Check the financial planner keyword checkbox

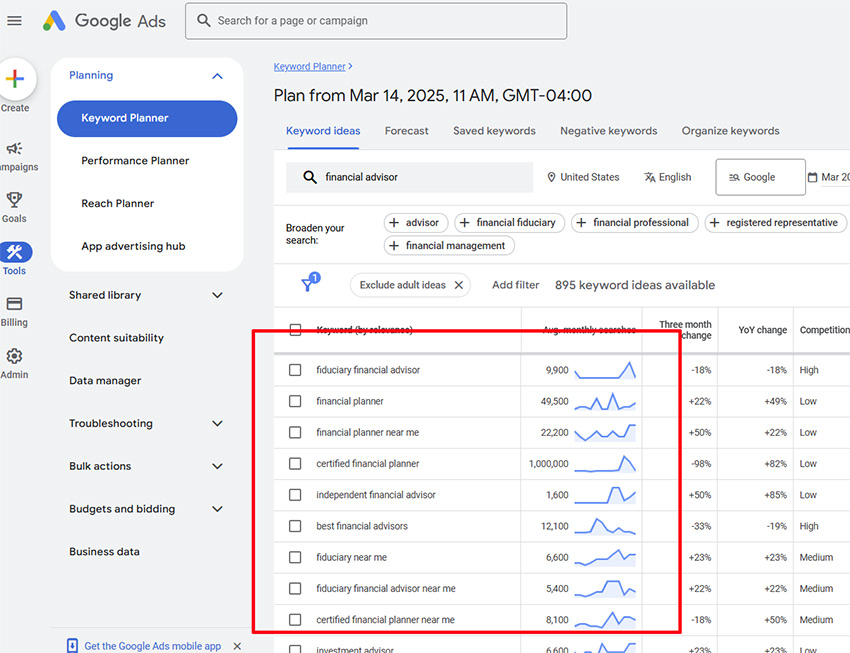[x=295, y=401]
